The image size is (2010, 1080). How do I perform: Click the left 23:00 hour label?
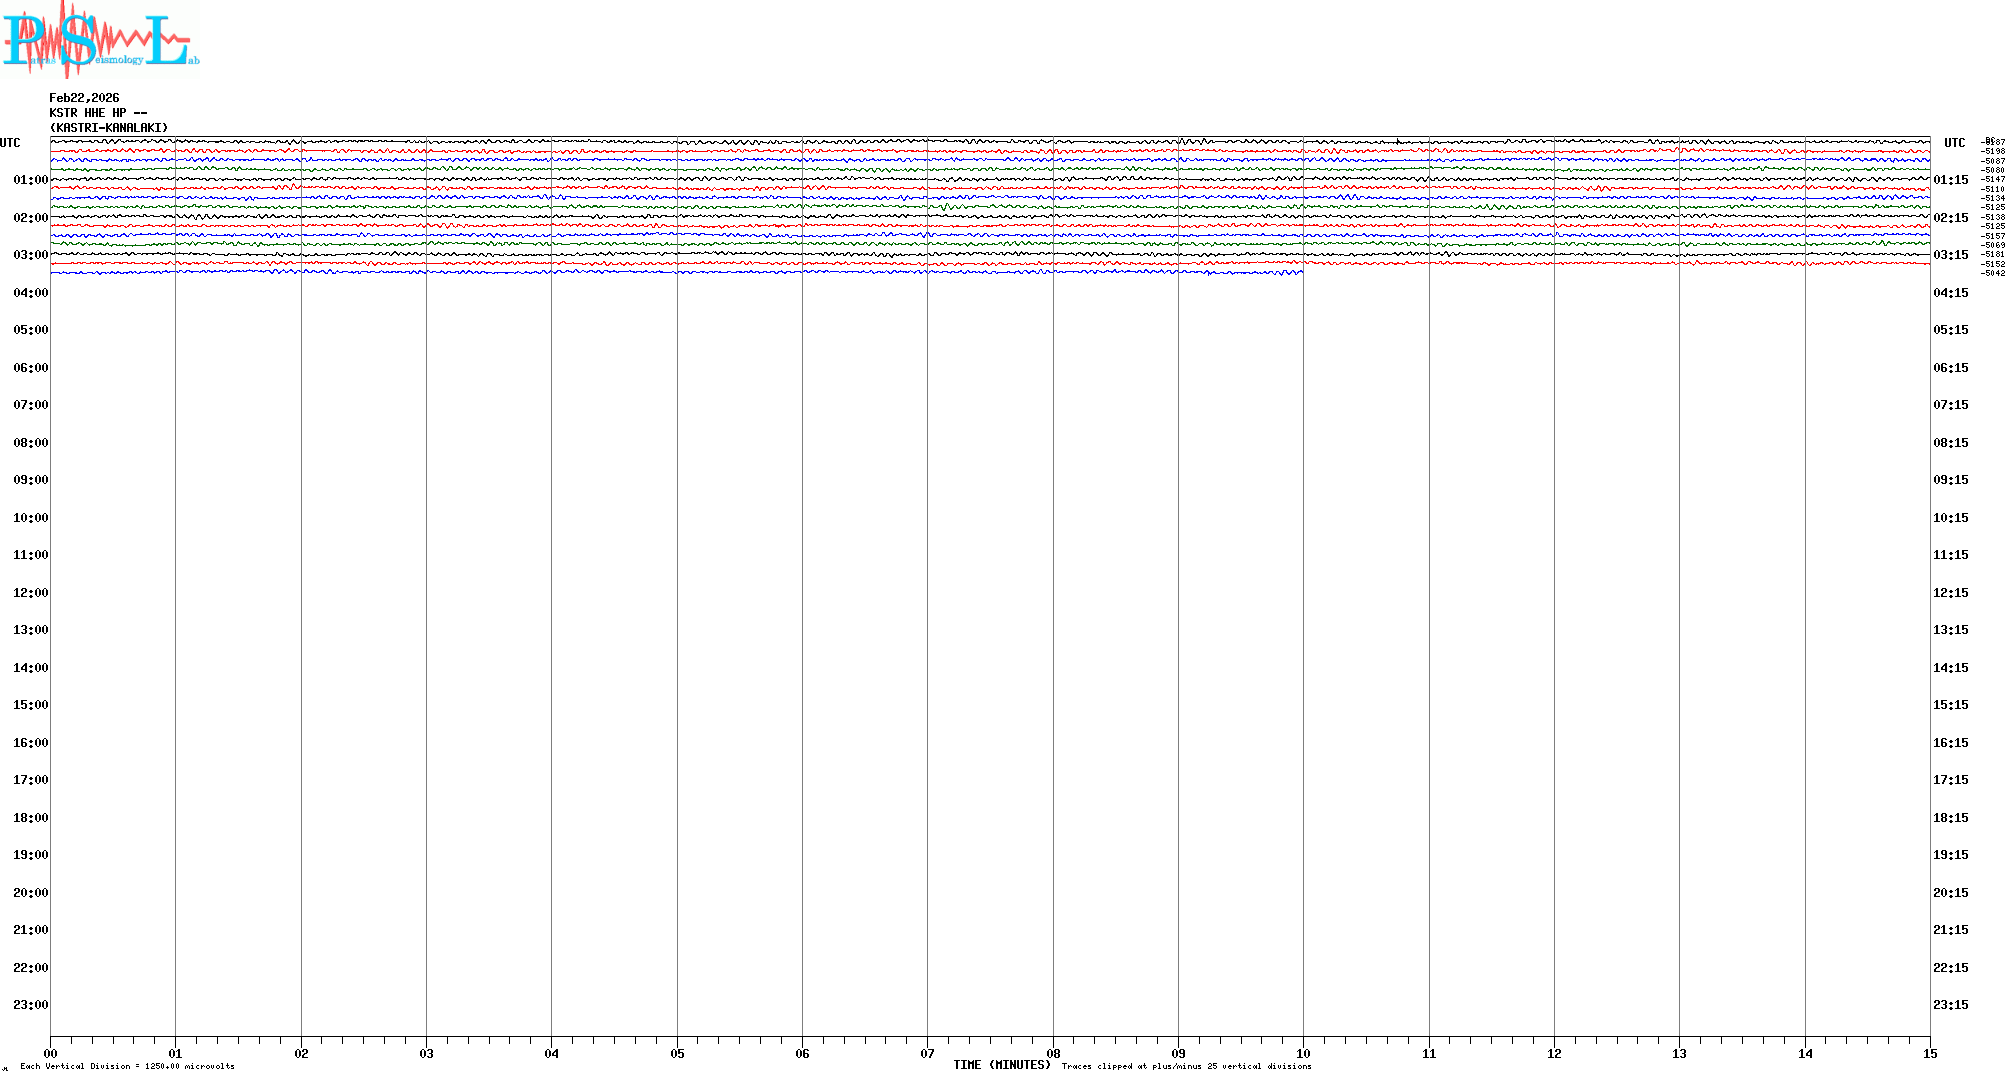30,1005
